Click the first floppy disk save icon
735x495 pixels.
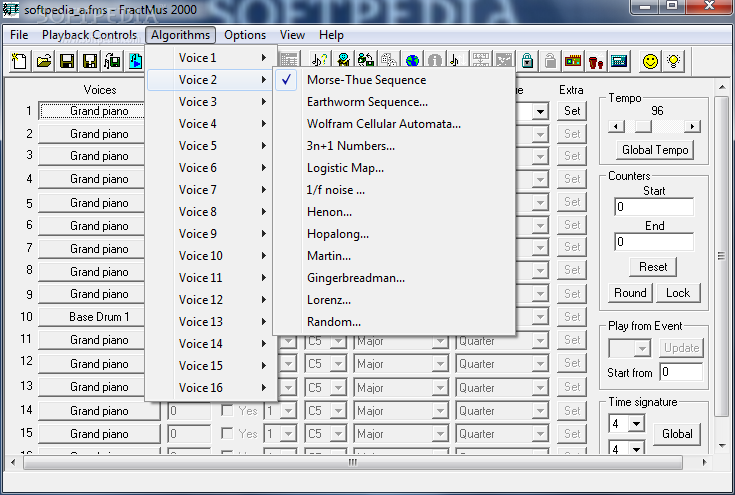click(67, 61)
